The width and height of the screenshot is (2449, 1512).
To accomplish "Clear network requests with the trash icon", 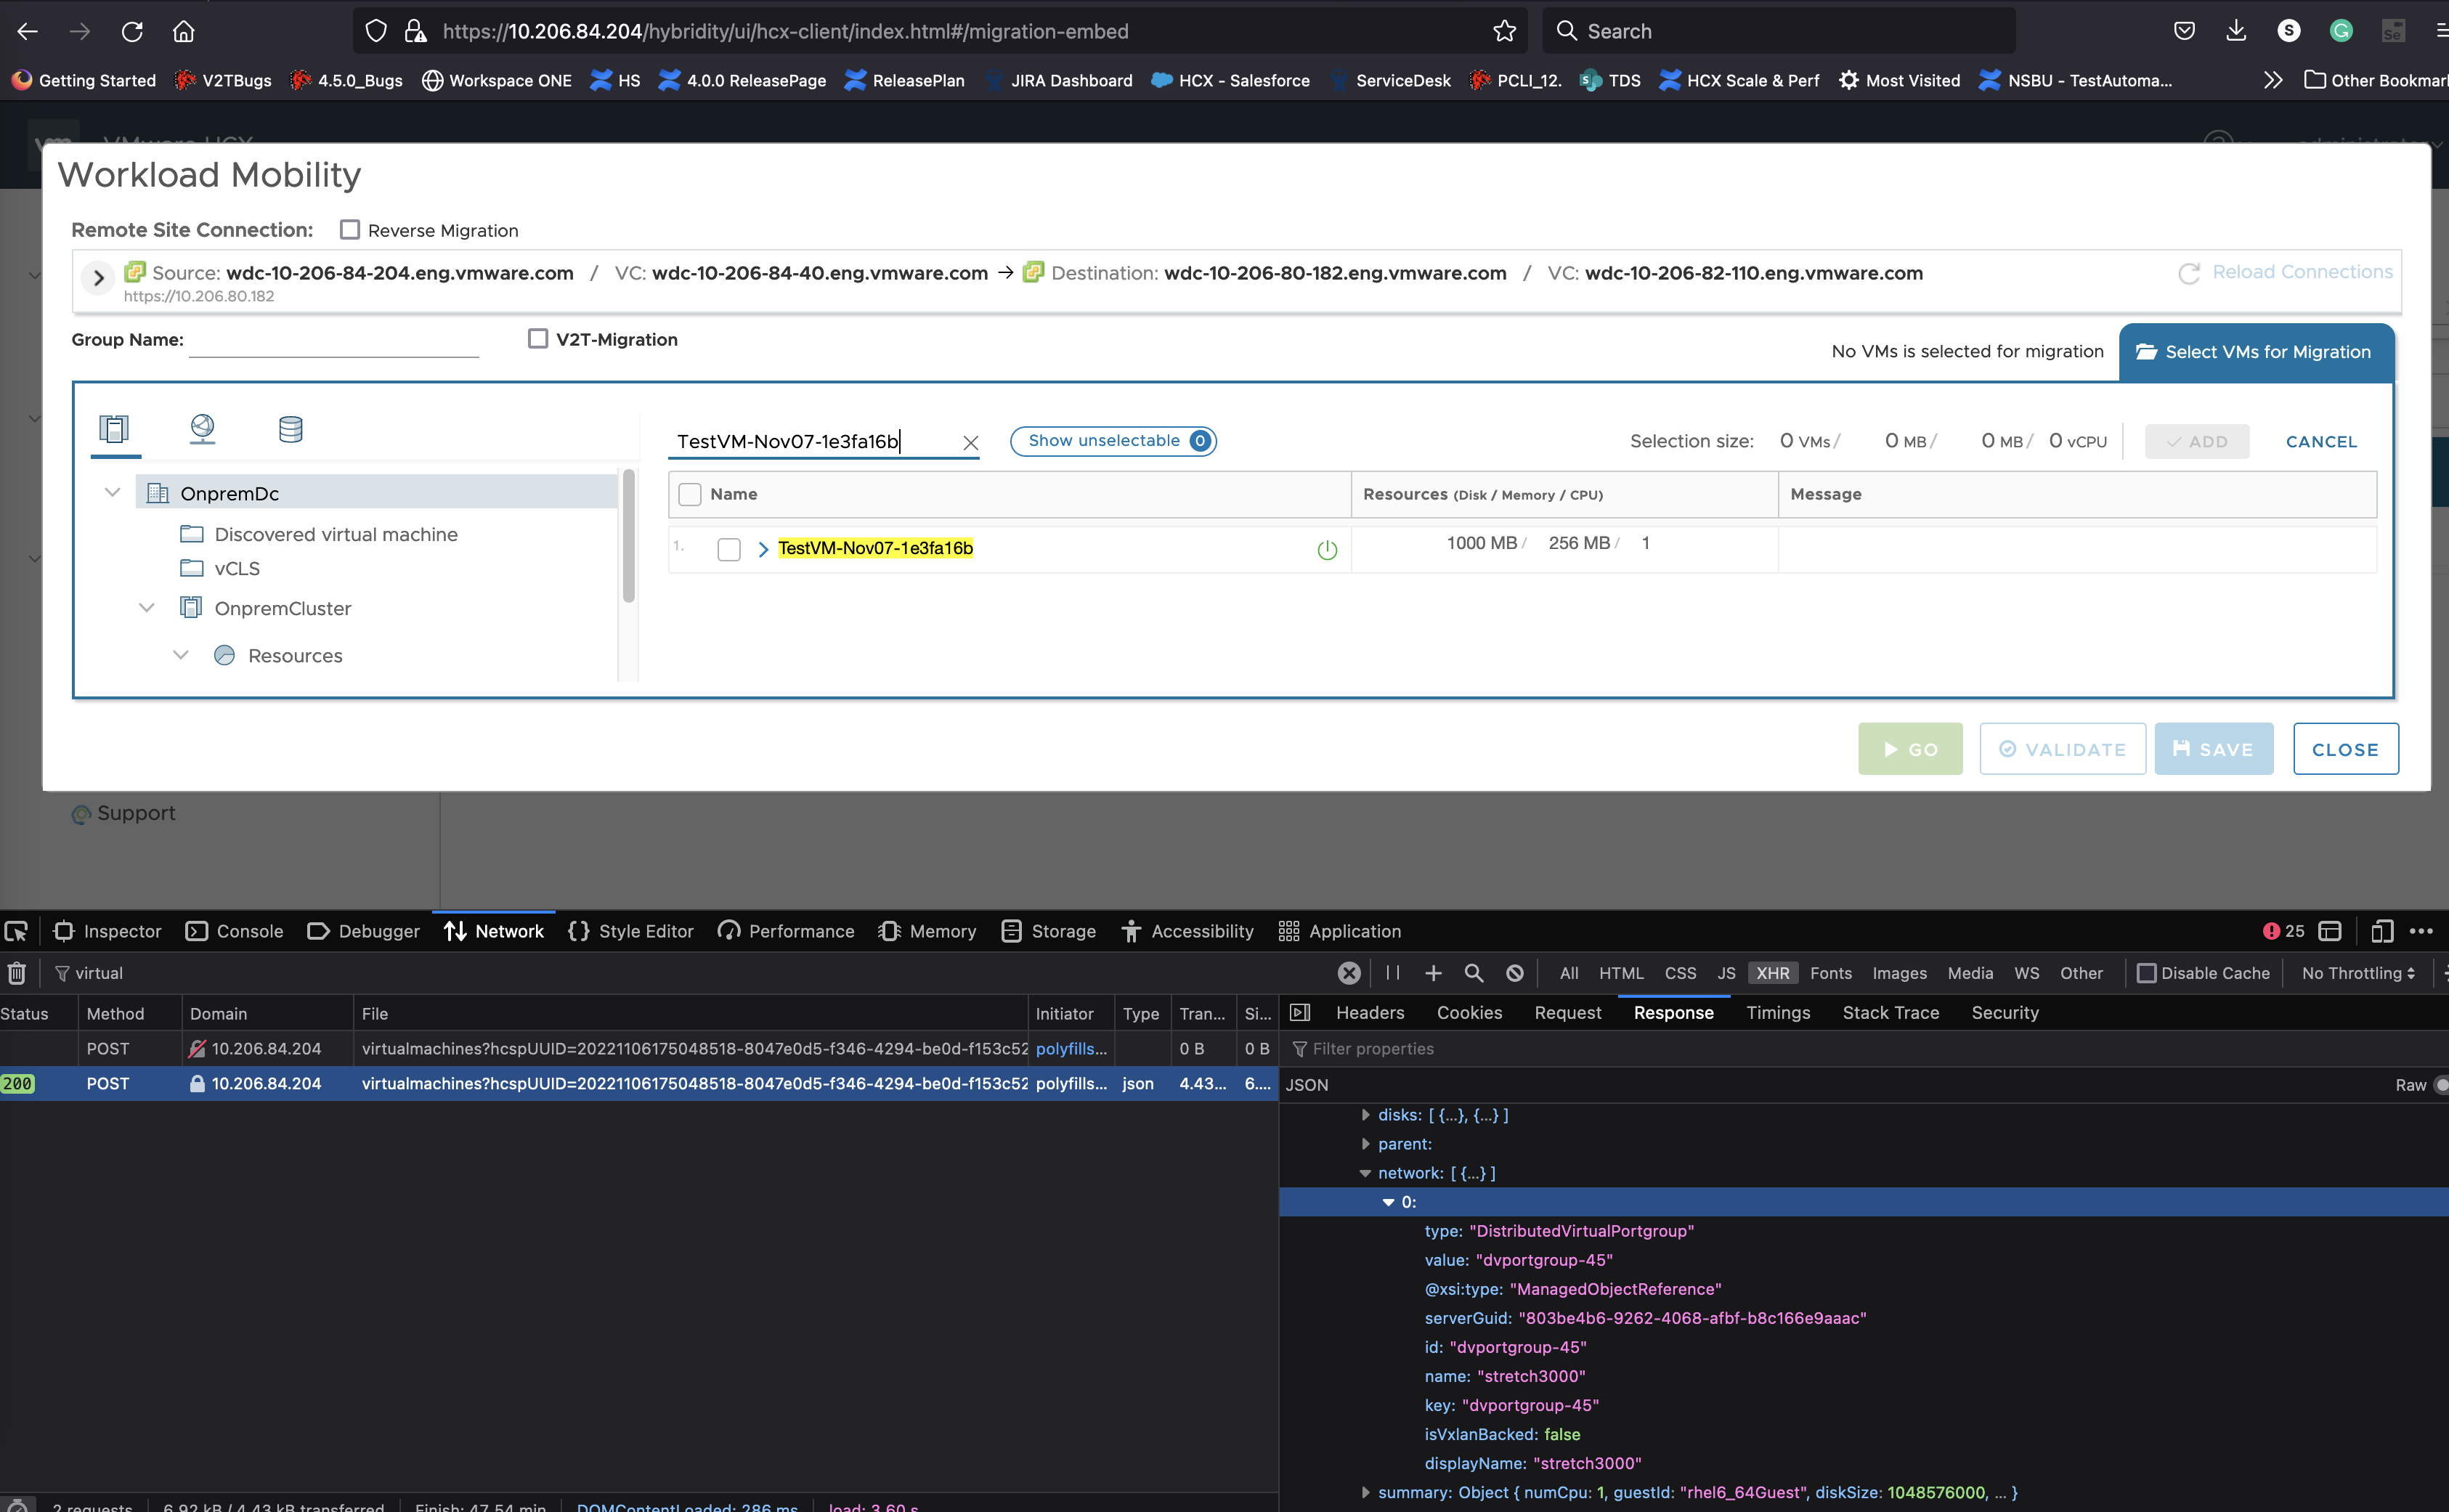I will tap(17, 973).
